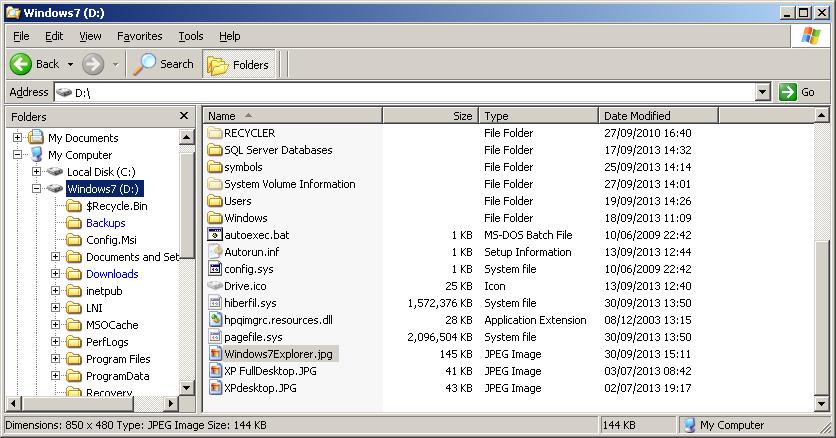Screen dimensions: 836x438
Task: Expand the Downloads folder node
Action: point(55,273)
